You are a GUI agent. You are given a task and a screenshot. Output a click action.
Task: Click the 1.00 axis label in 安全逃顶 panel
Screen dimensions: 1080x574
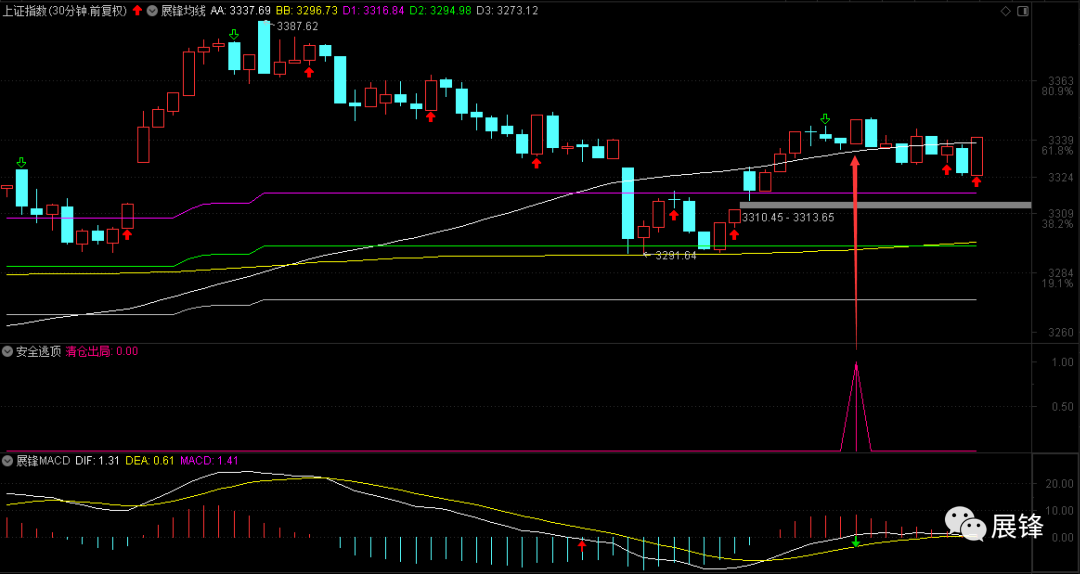pos(1061,361)
